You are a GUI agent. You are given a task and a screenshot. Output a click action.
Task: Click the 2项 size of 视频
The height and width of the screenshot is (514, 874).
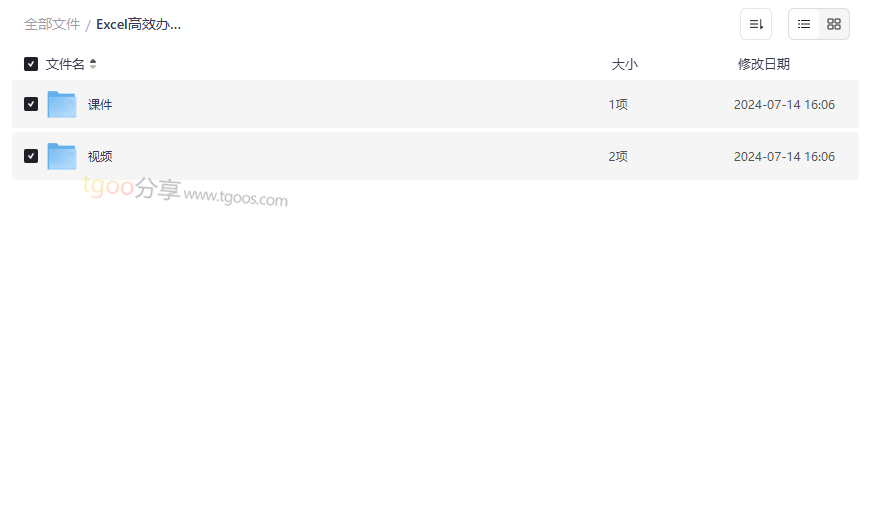pyautogui.click(x=618, y=156)
